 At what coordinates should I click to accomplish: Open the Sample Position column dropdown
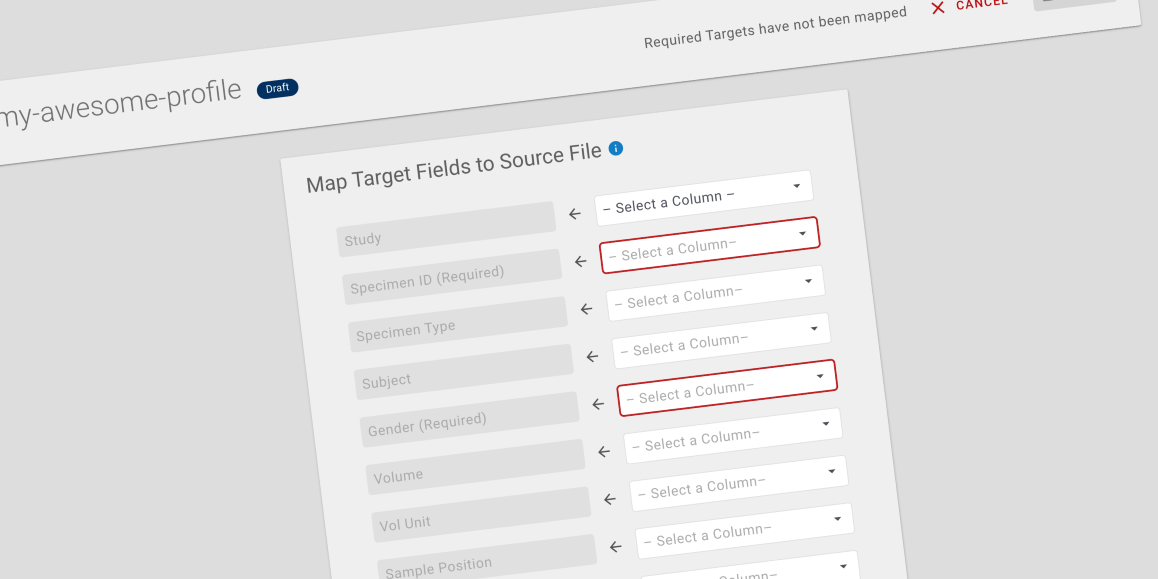[745, 530]
